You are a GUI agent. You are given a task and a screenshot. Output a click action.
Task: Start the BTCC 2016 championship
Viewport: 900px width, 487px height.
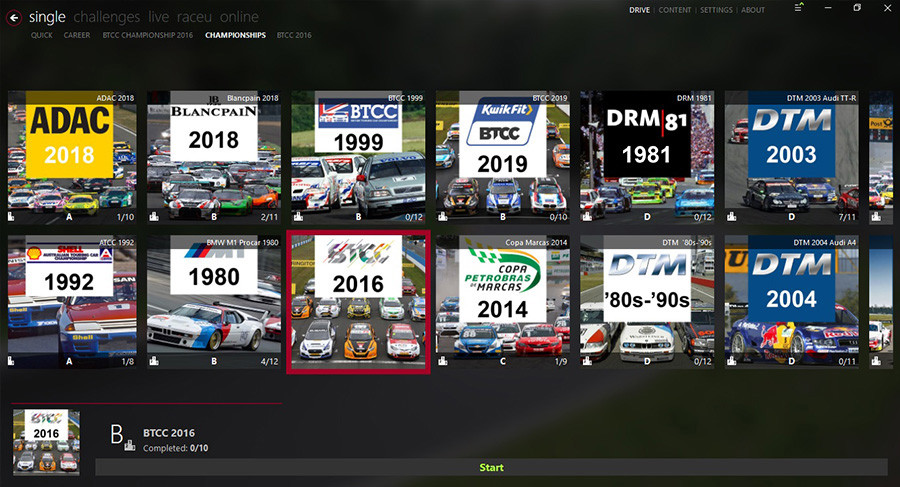click(491, 467)
